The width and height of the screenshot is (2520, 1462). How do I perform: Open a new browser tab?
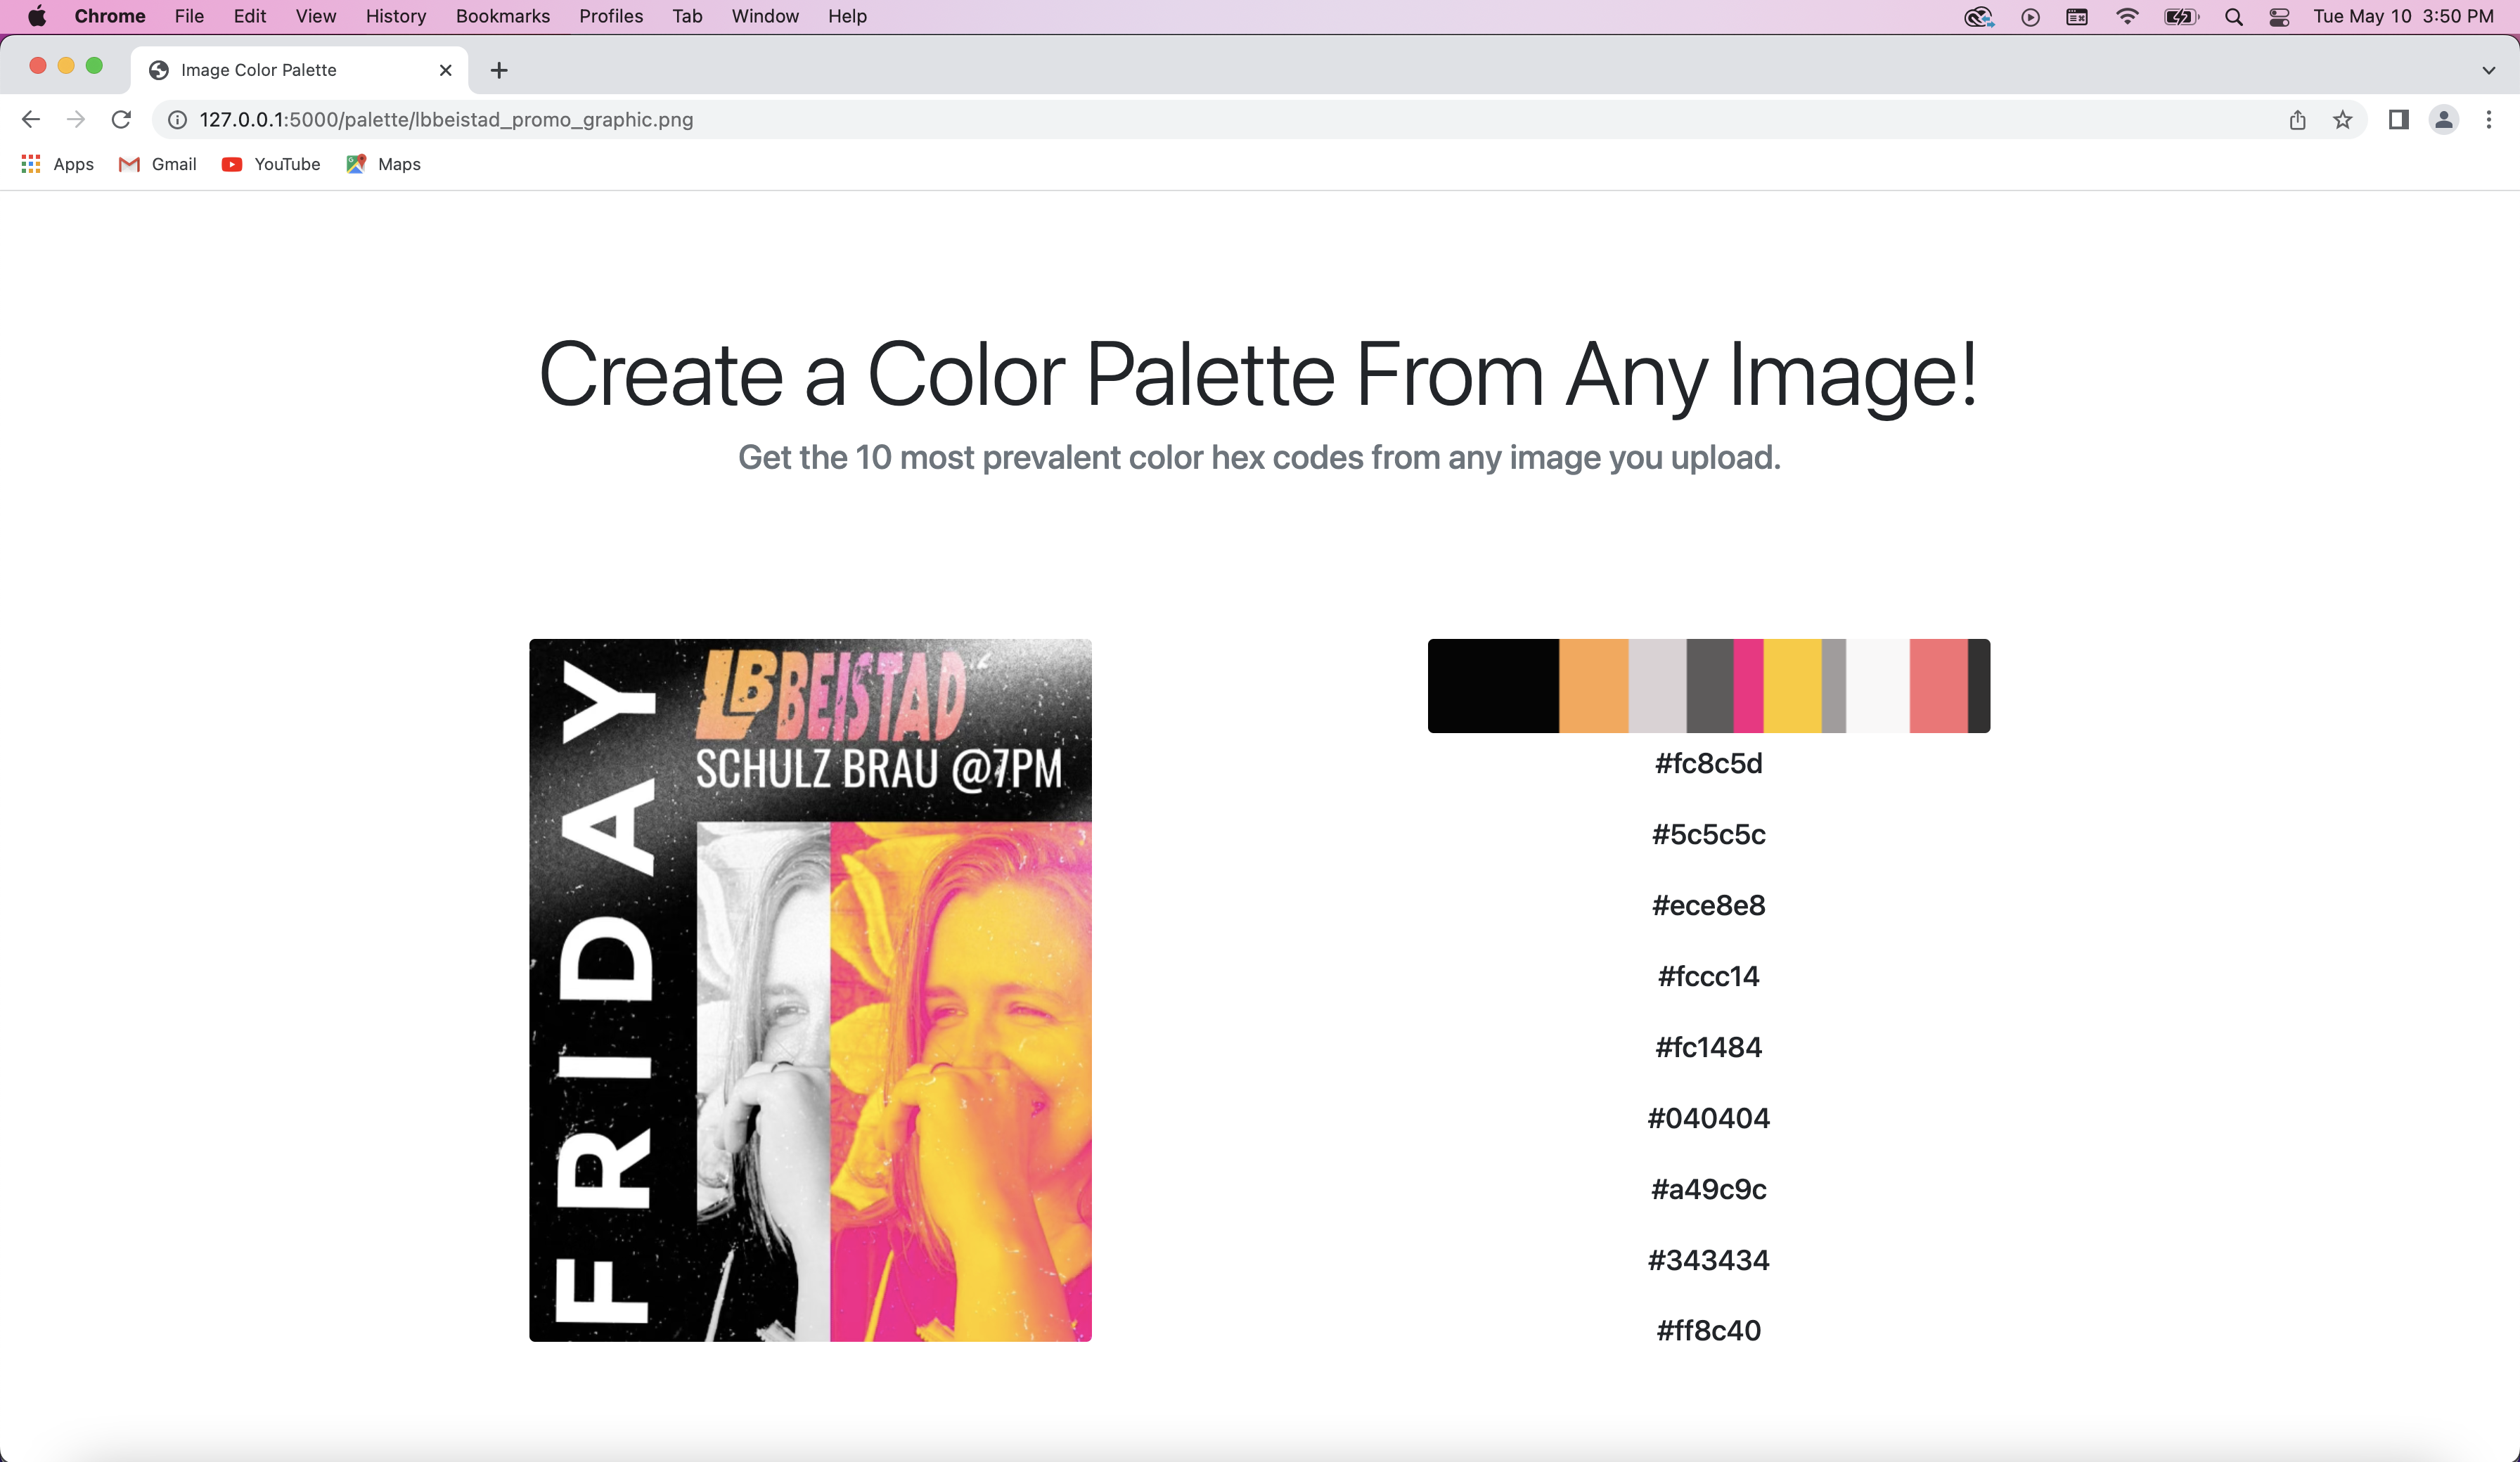(499, 69)
